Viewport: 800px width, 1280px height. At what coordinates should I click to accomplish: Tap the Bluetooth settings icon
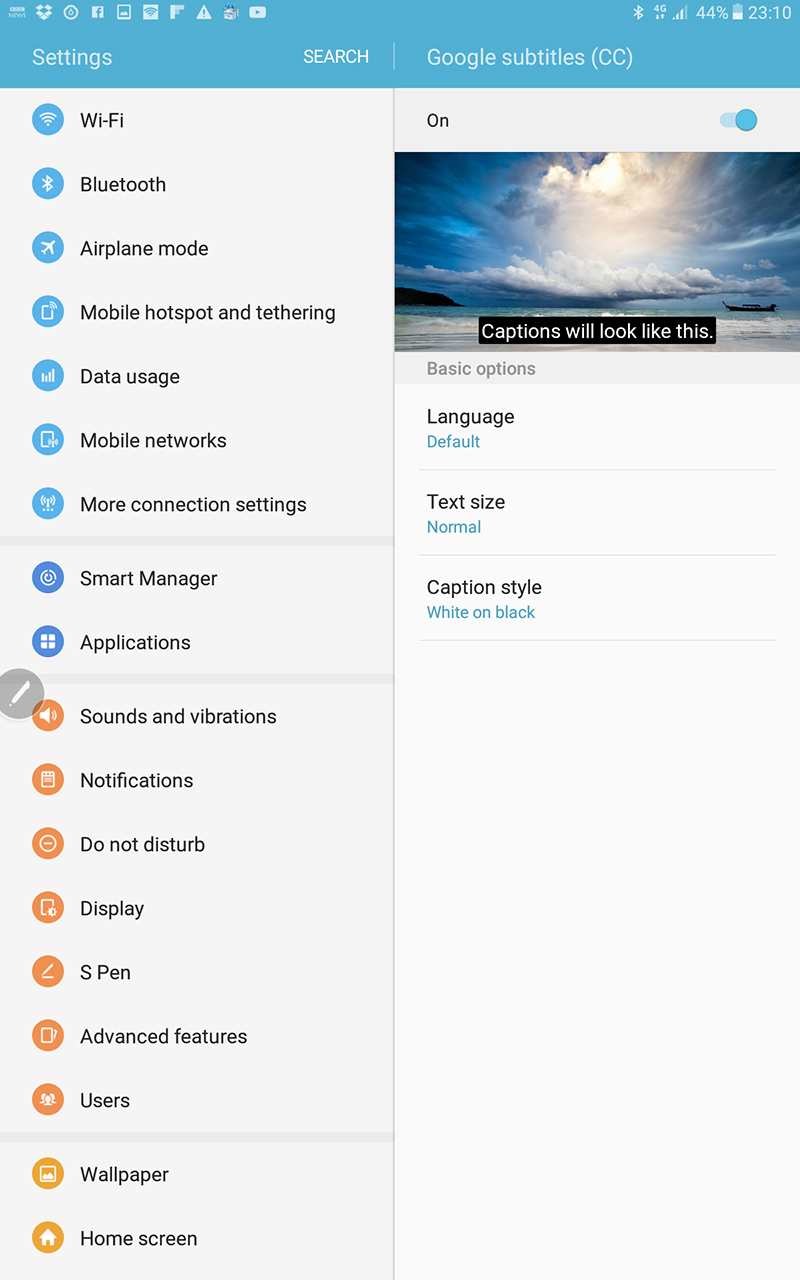pyautogui.click(x=48, y=184)
